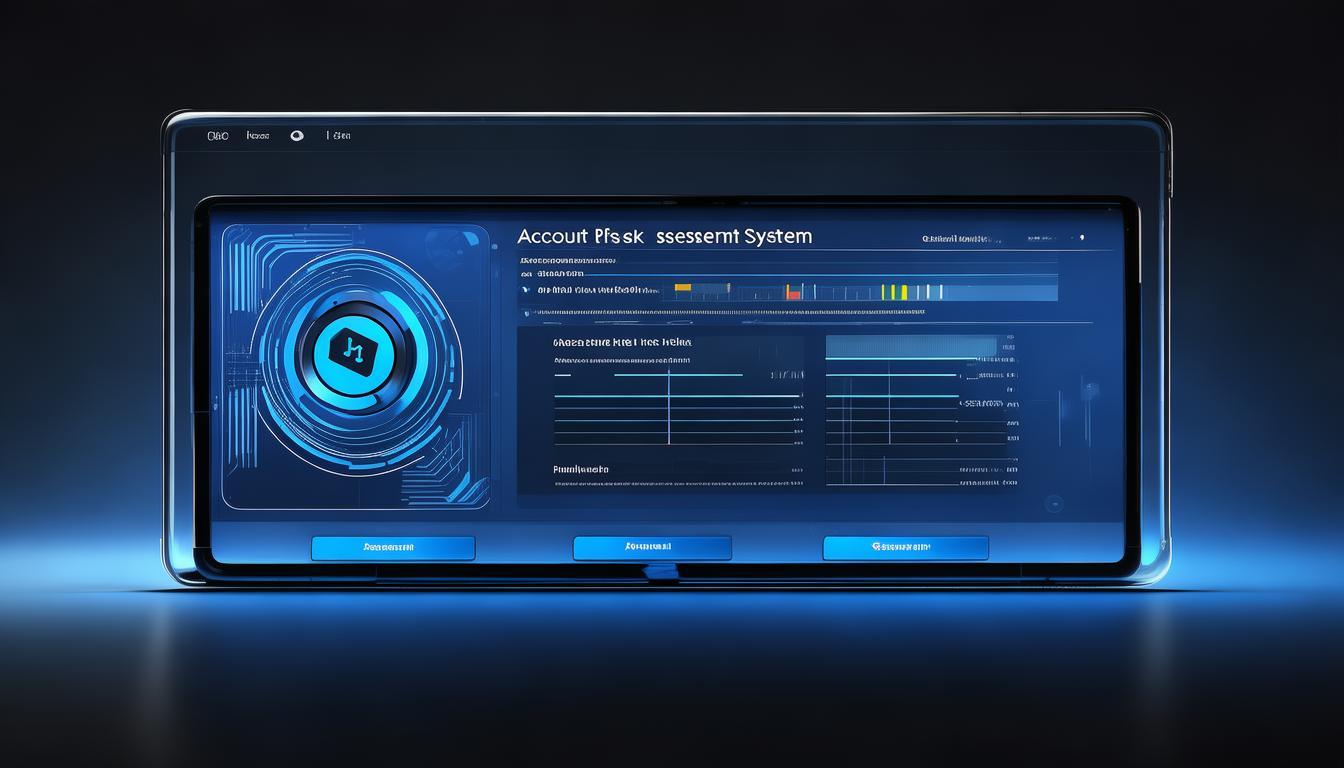Image resolution: width=1344 pixels, height=768 pixels.
Task: Click the yellow segment on the risk bar
Action: pyautogui.click(x=683, y=288)
